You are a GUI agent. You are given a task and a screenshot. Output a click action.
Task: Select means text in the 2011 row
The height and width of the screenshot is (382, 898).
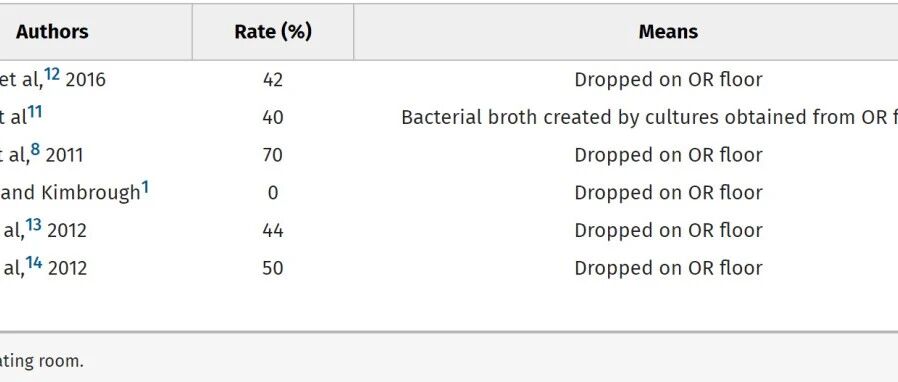pos(668,155)
